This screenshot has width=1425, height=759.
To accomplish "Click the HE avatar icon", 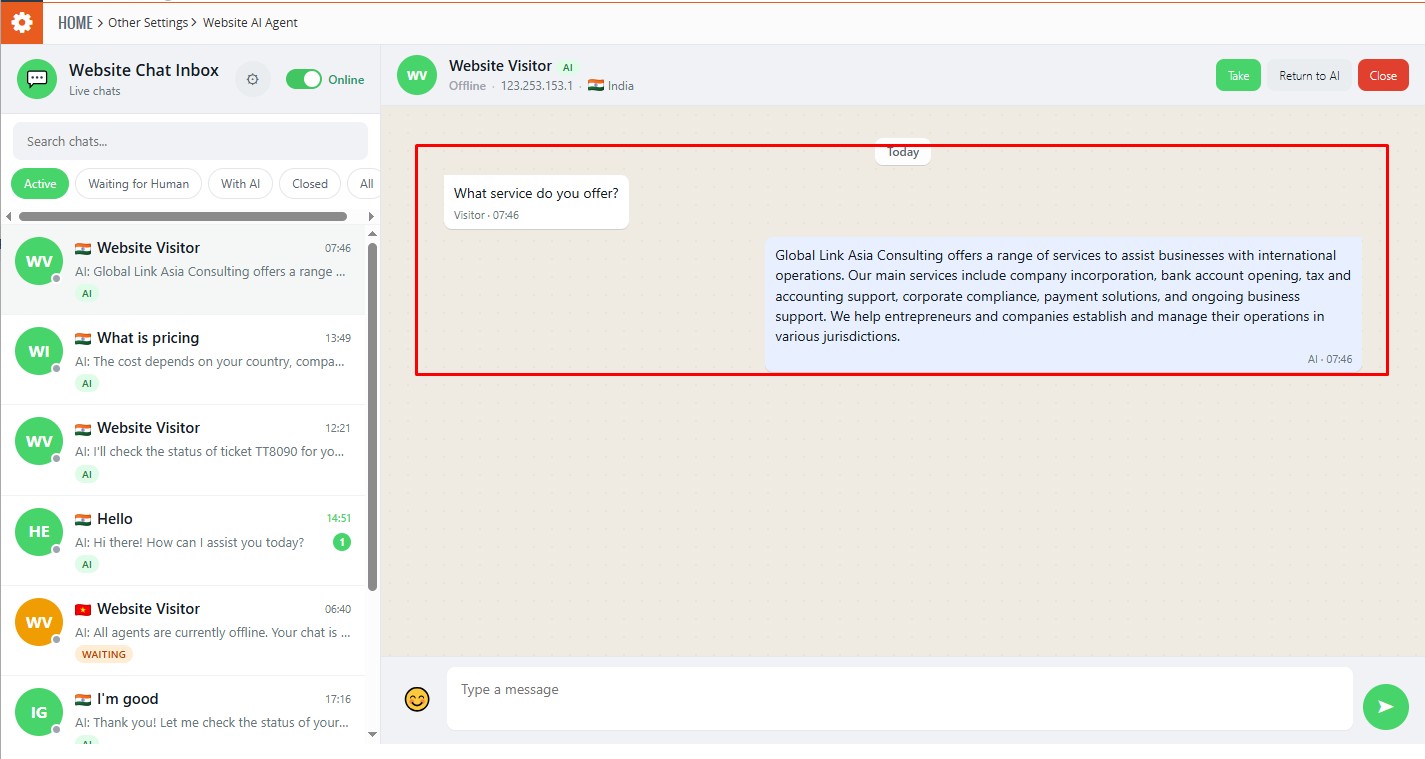I will pyautogui.click(x=39, y=532).
